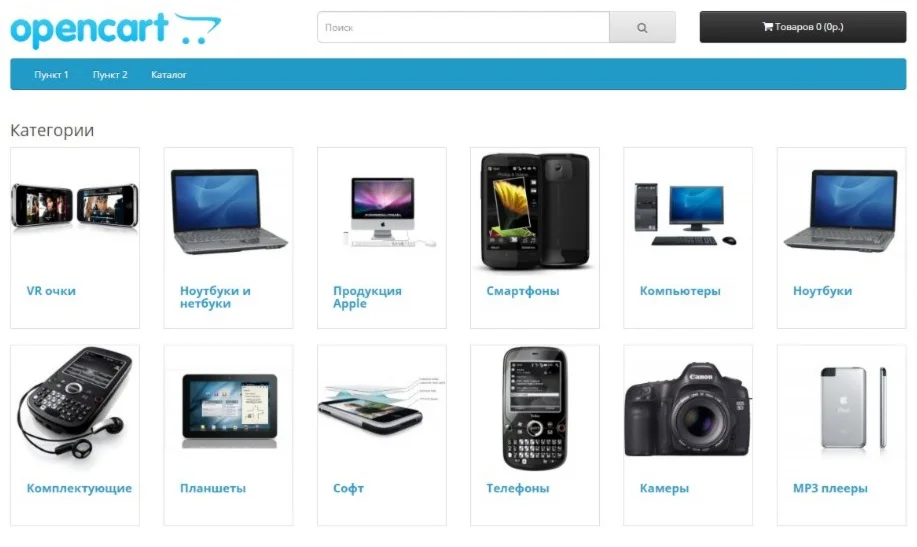
Task: Open the Смартфоны category link
Action: [x=523, y=291]
